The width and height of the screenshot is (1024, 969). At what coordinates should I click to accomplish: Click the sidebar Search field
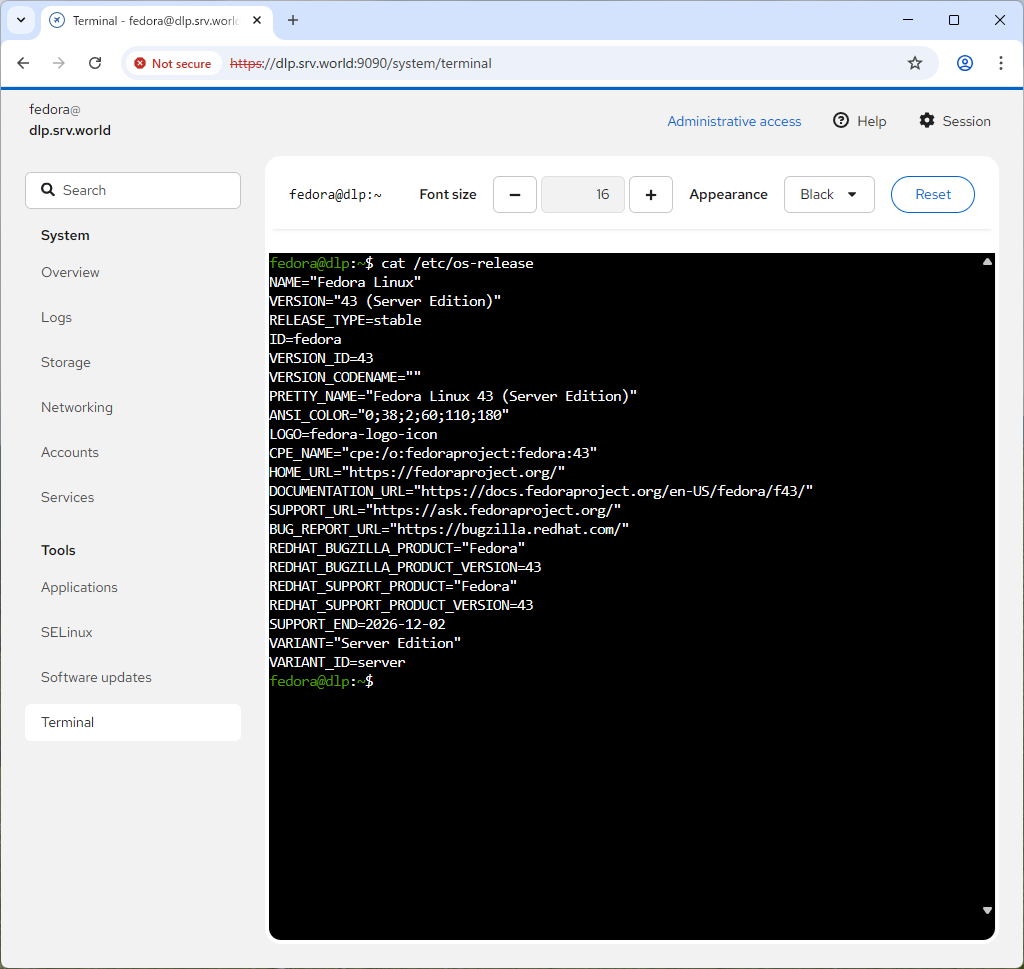[x=133, y=190]
